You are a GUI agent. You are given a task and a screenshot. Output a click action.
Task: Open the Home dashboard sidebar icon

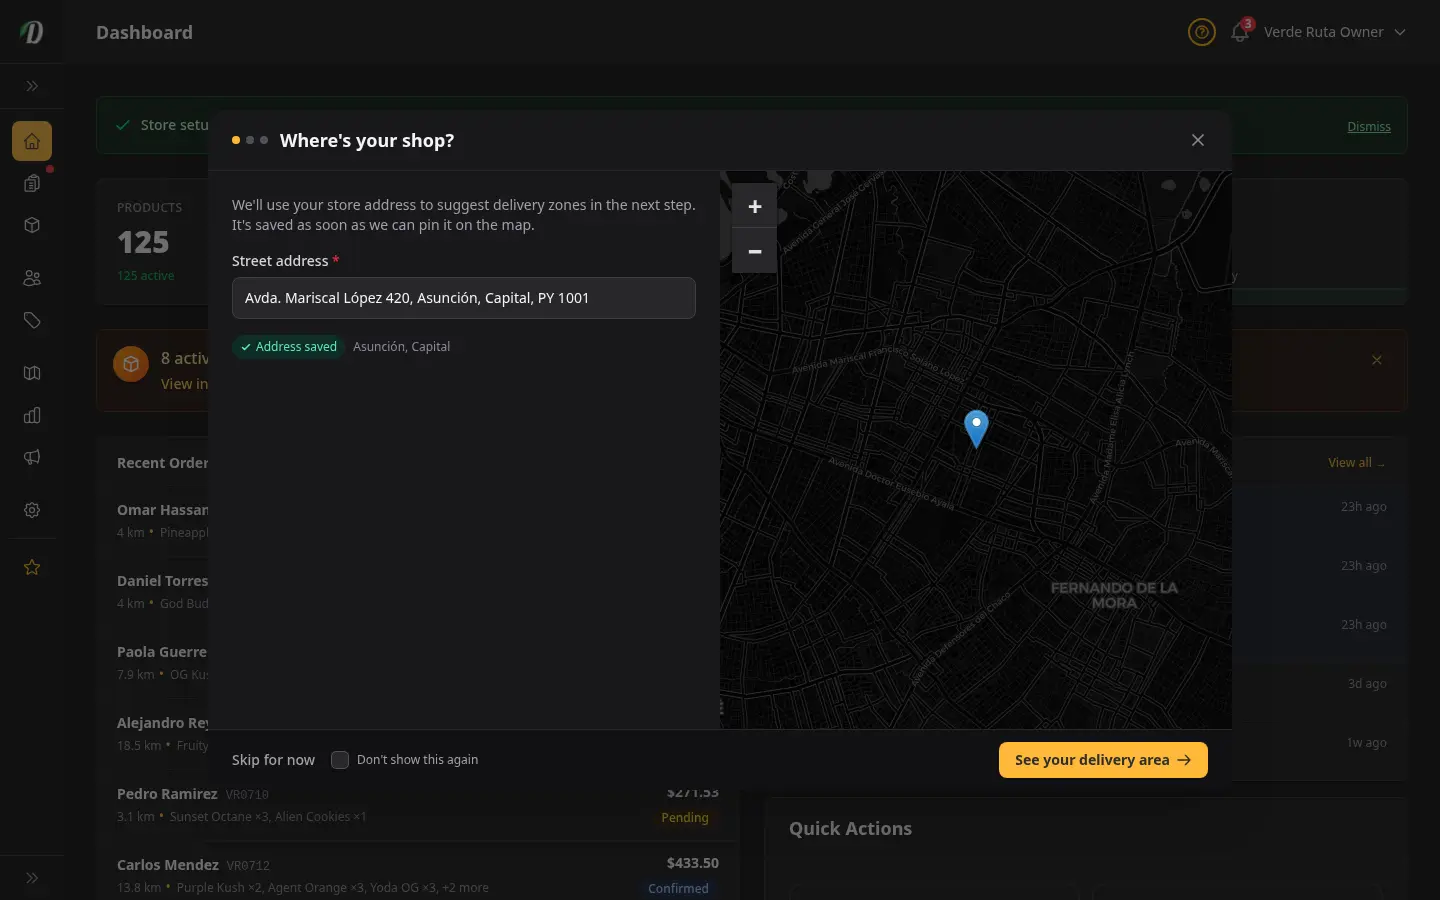(x=32, y=141)
